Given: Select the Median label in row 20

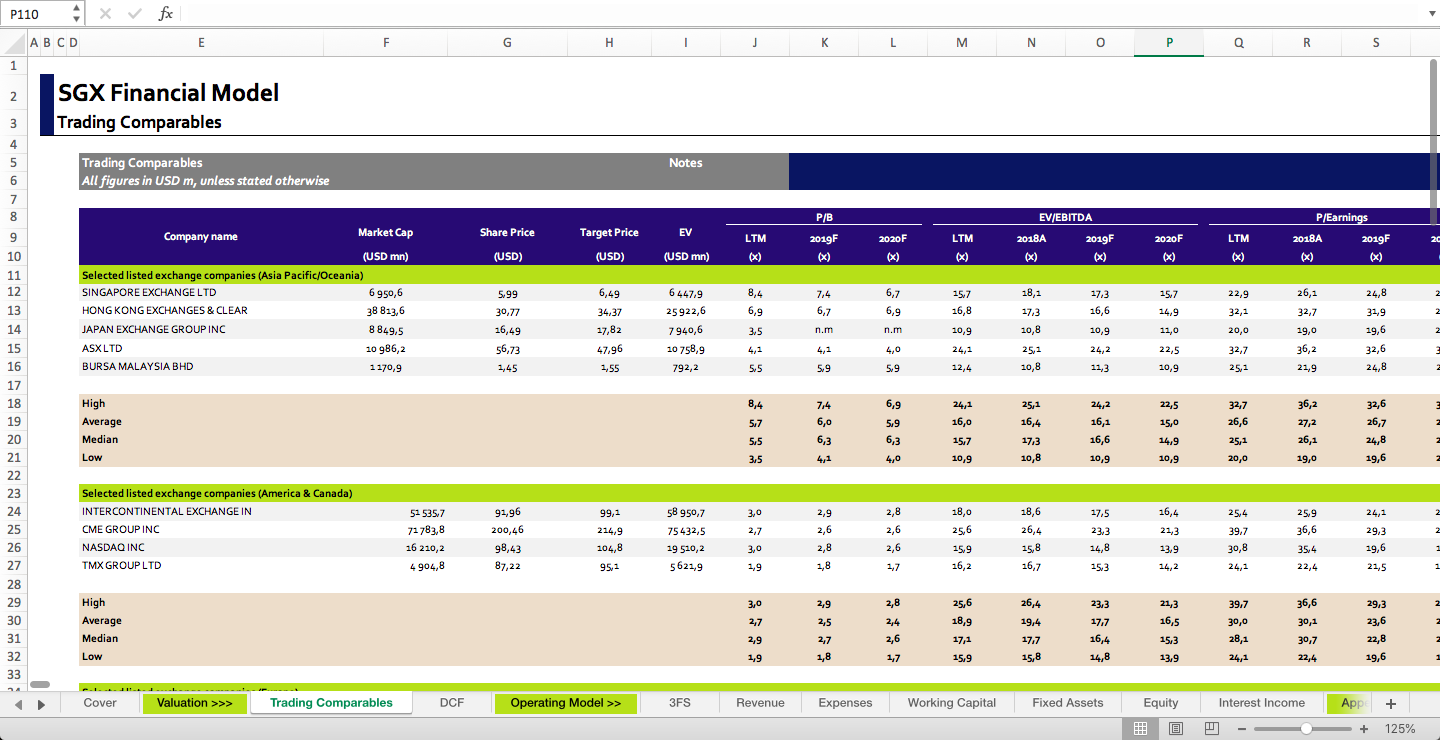Looking at the screenshot, I should pyautogui.click(x=100, y=439).
